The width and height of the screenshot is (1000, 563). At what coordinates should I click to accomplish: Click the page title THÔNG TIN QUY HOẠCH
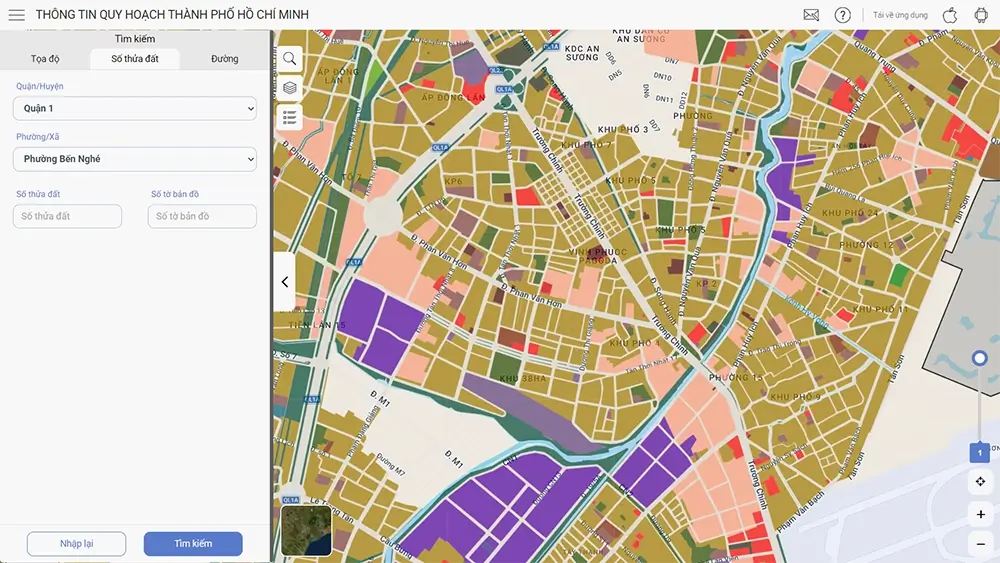point(172,15)
